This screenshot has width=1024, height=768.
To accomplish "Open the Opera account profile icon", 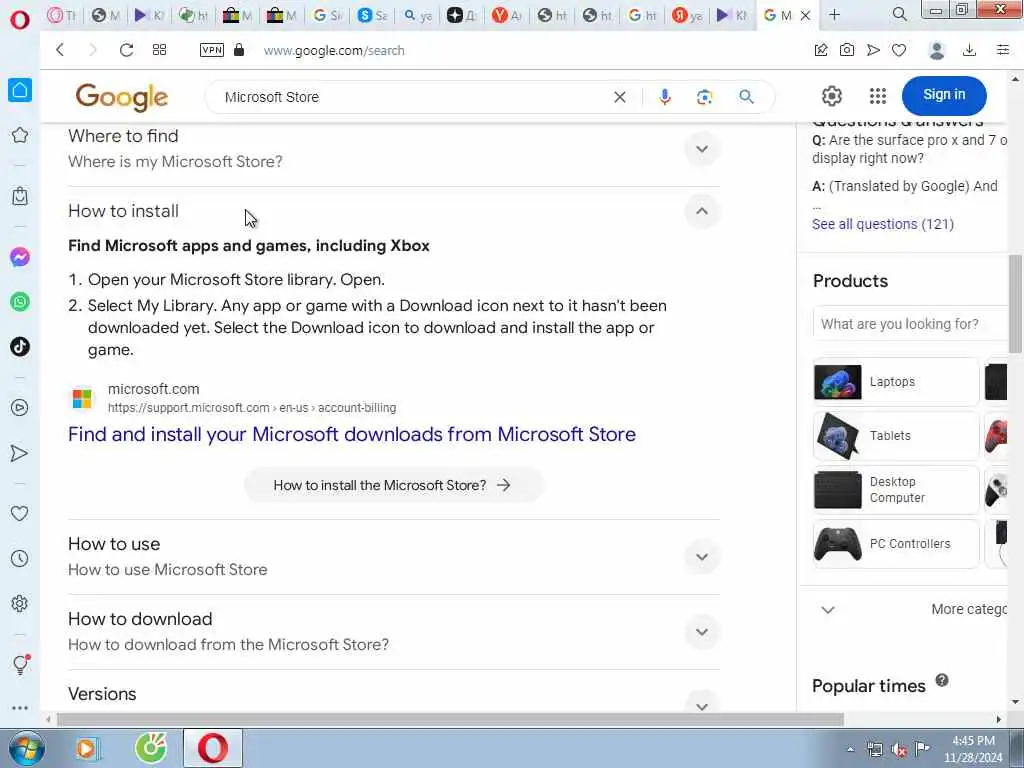I will (936, 50).
